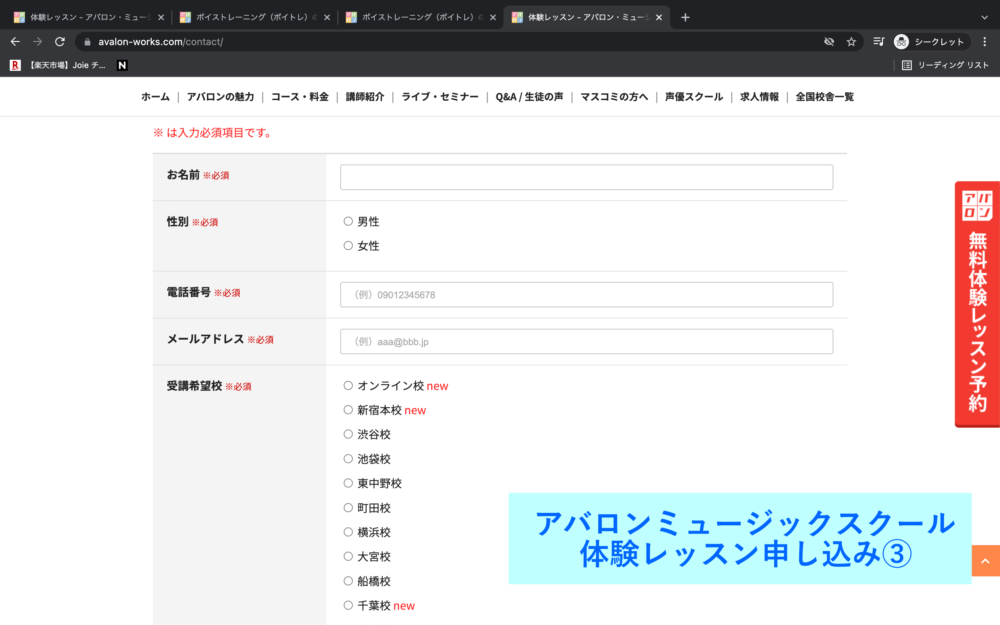Open the blocked third-party cookies eye icon
The height and width of the screenshot is (625, 1000).
point(829,41)
